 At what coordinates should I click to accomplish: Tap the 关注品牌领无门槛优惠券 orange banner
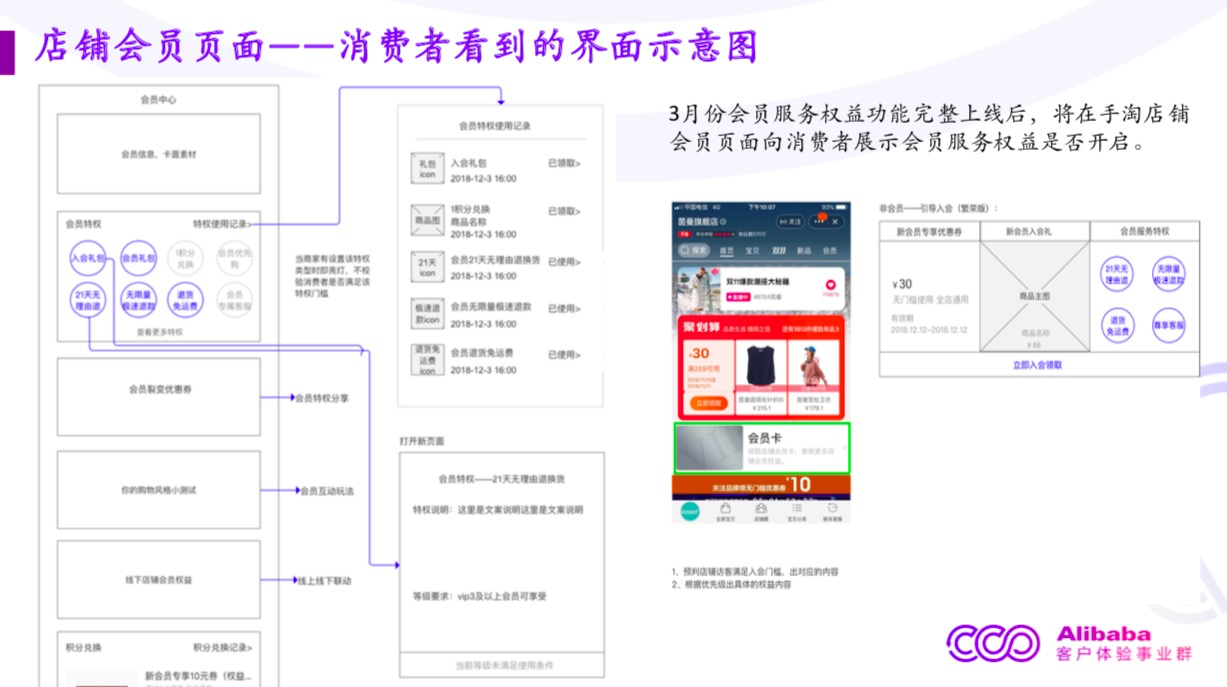pos(760,486)
